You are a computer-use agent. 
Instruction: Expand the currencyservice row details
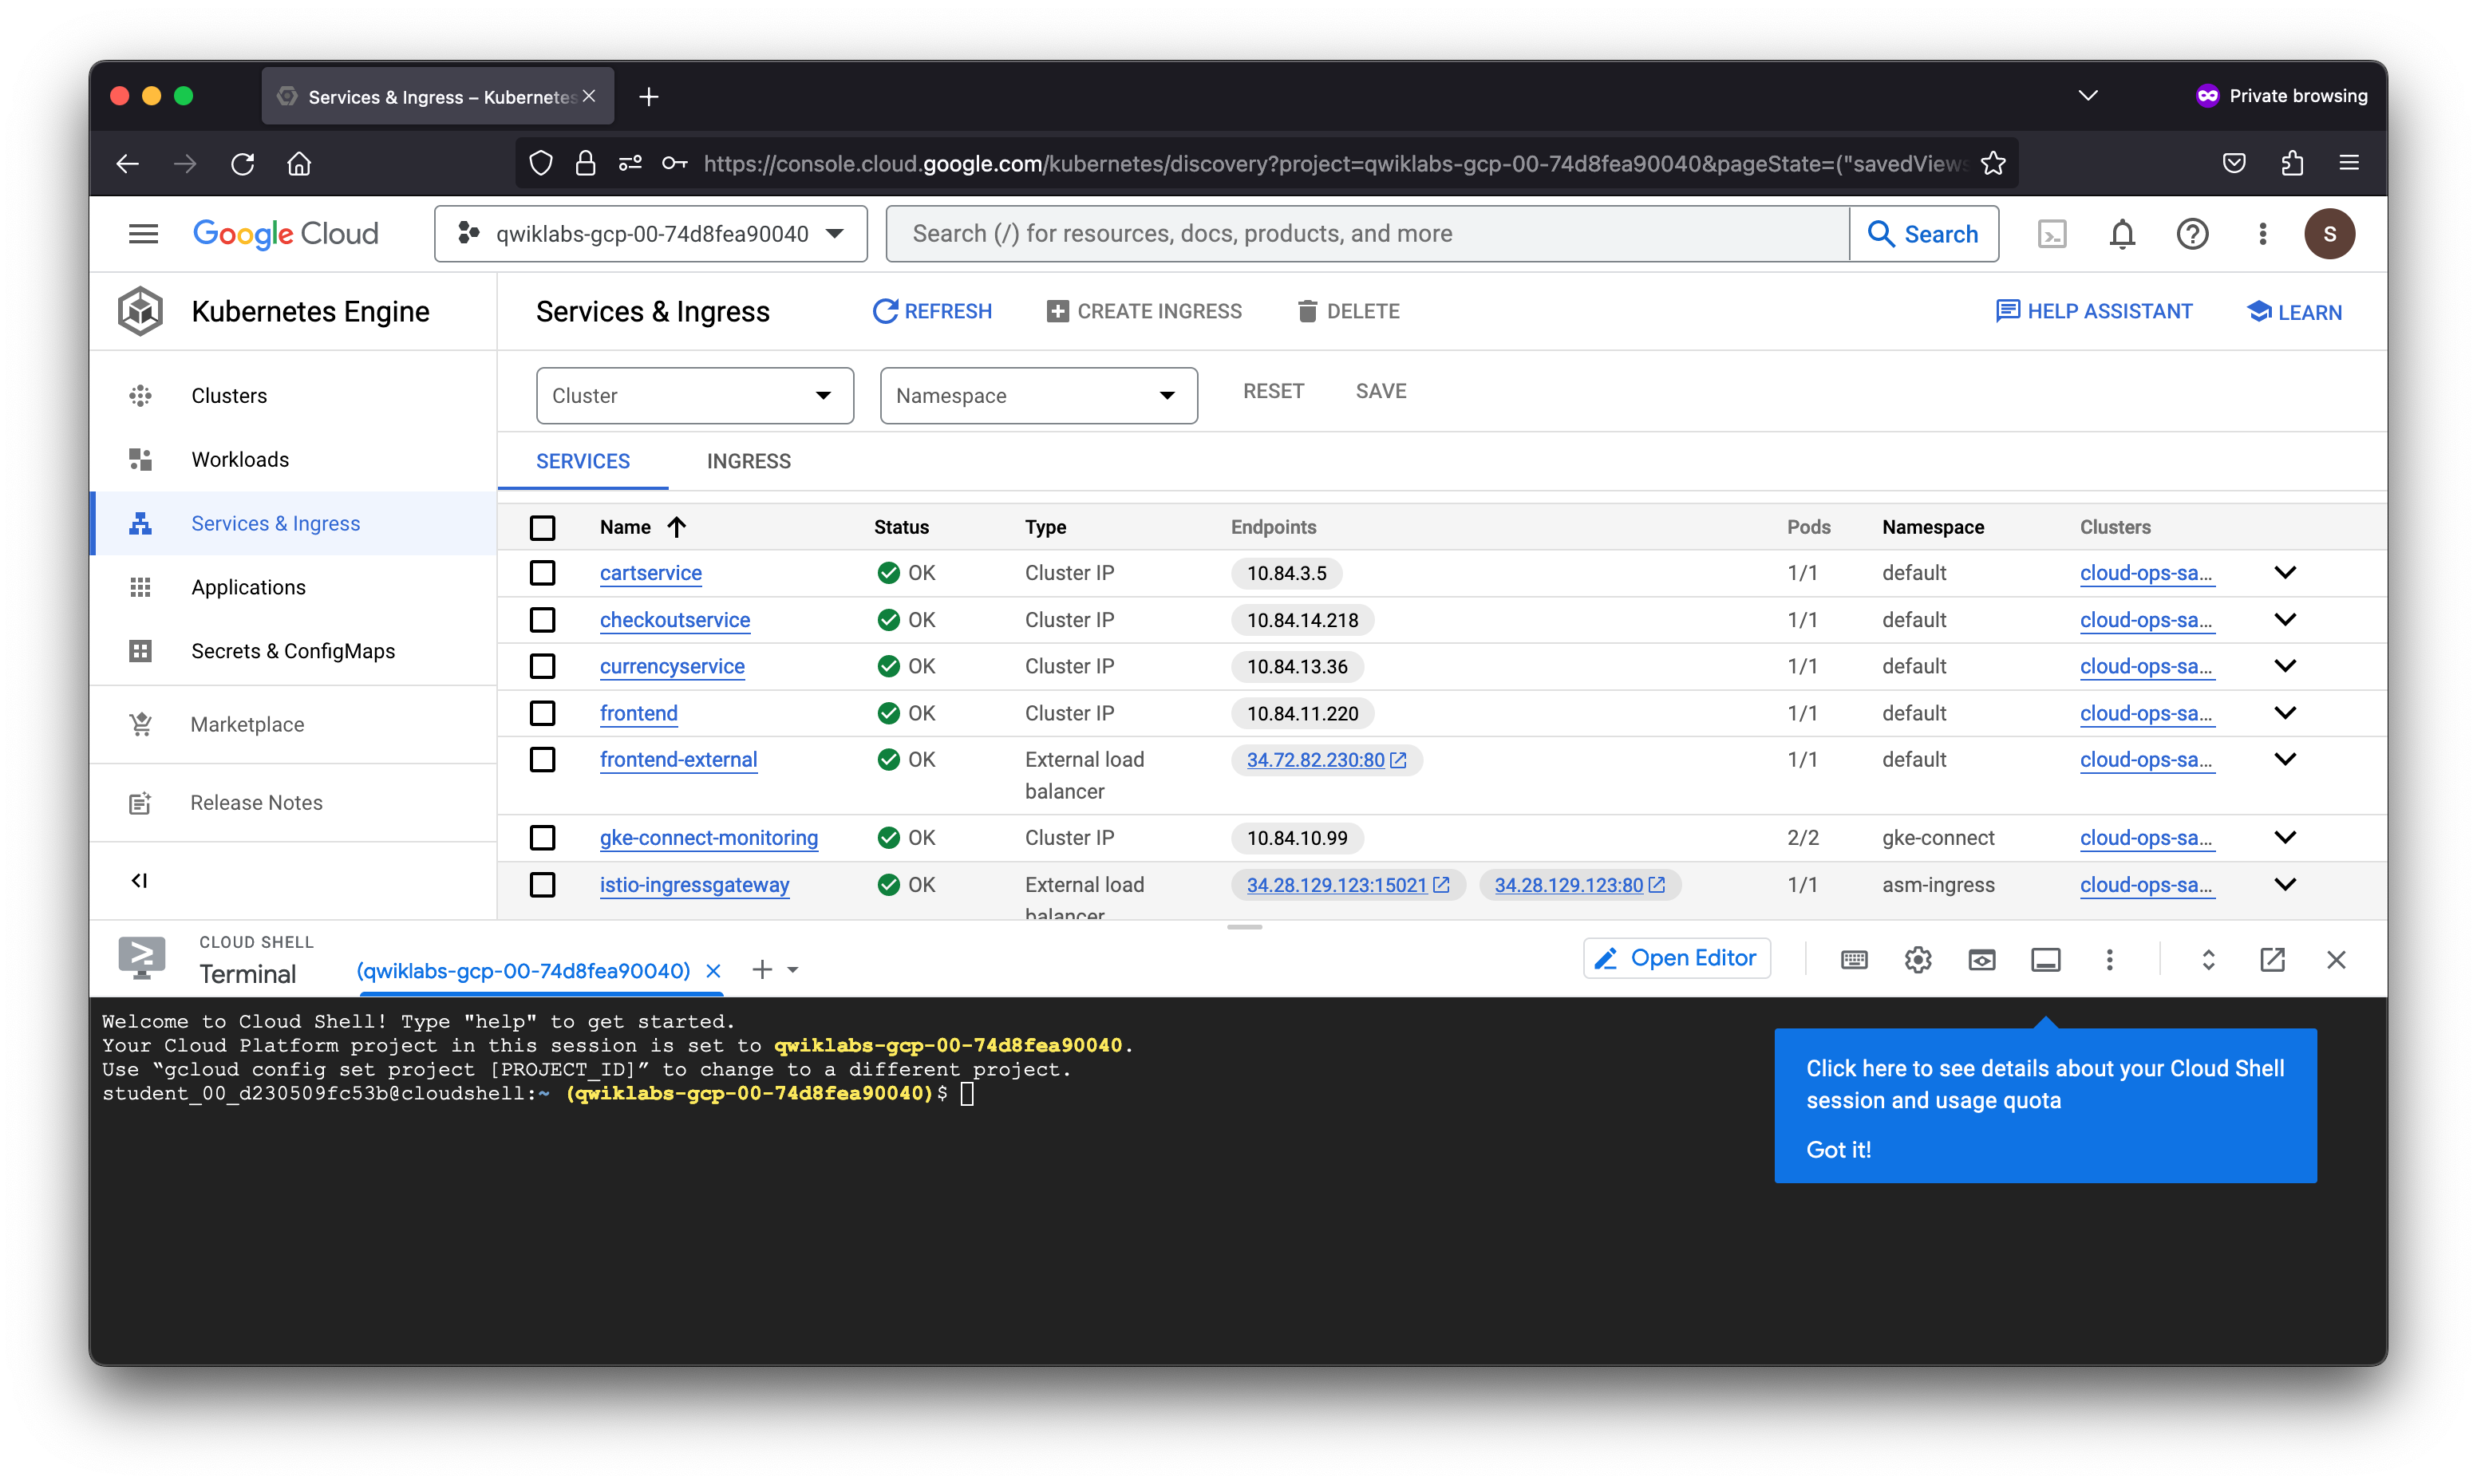point(2285,666)
